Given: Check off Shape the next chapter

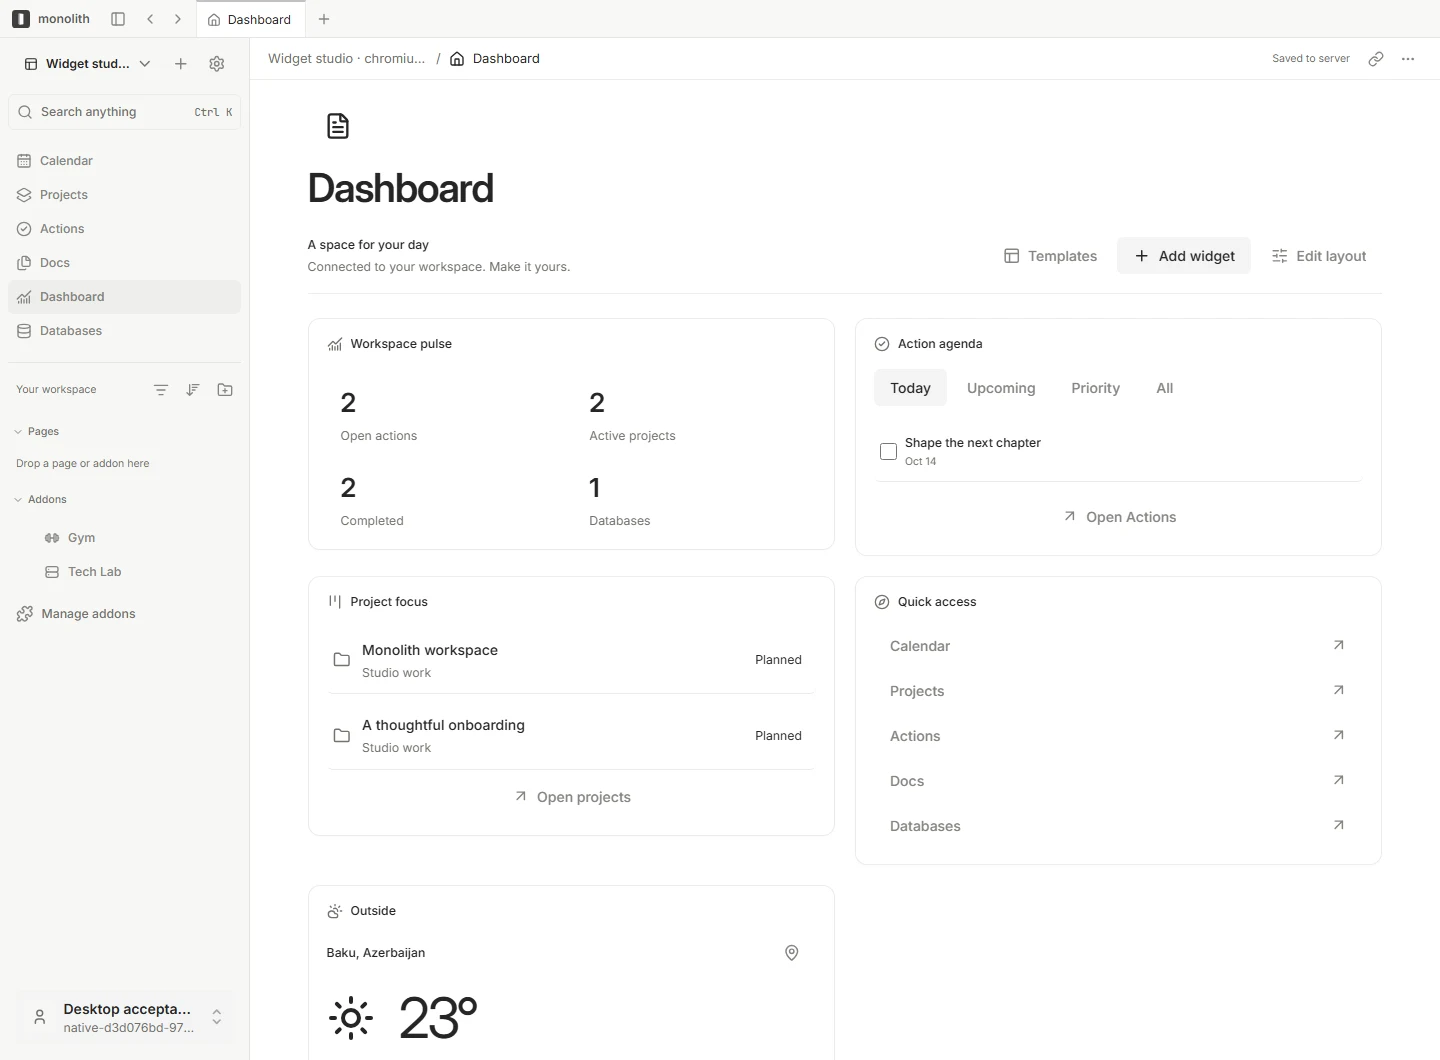Looking at the screenshot, I should pyautogui.click(x=888, y=451).
